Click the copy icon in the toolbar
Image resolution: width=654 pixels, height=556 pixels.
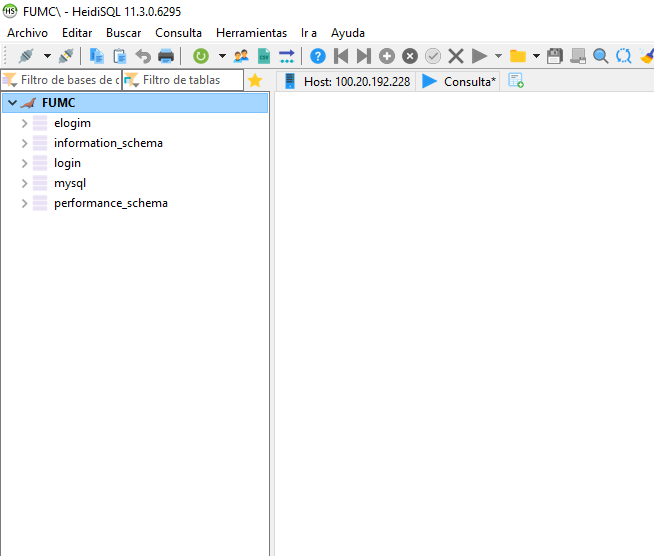point(97,56)
